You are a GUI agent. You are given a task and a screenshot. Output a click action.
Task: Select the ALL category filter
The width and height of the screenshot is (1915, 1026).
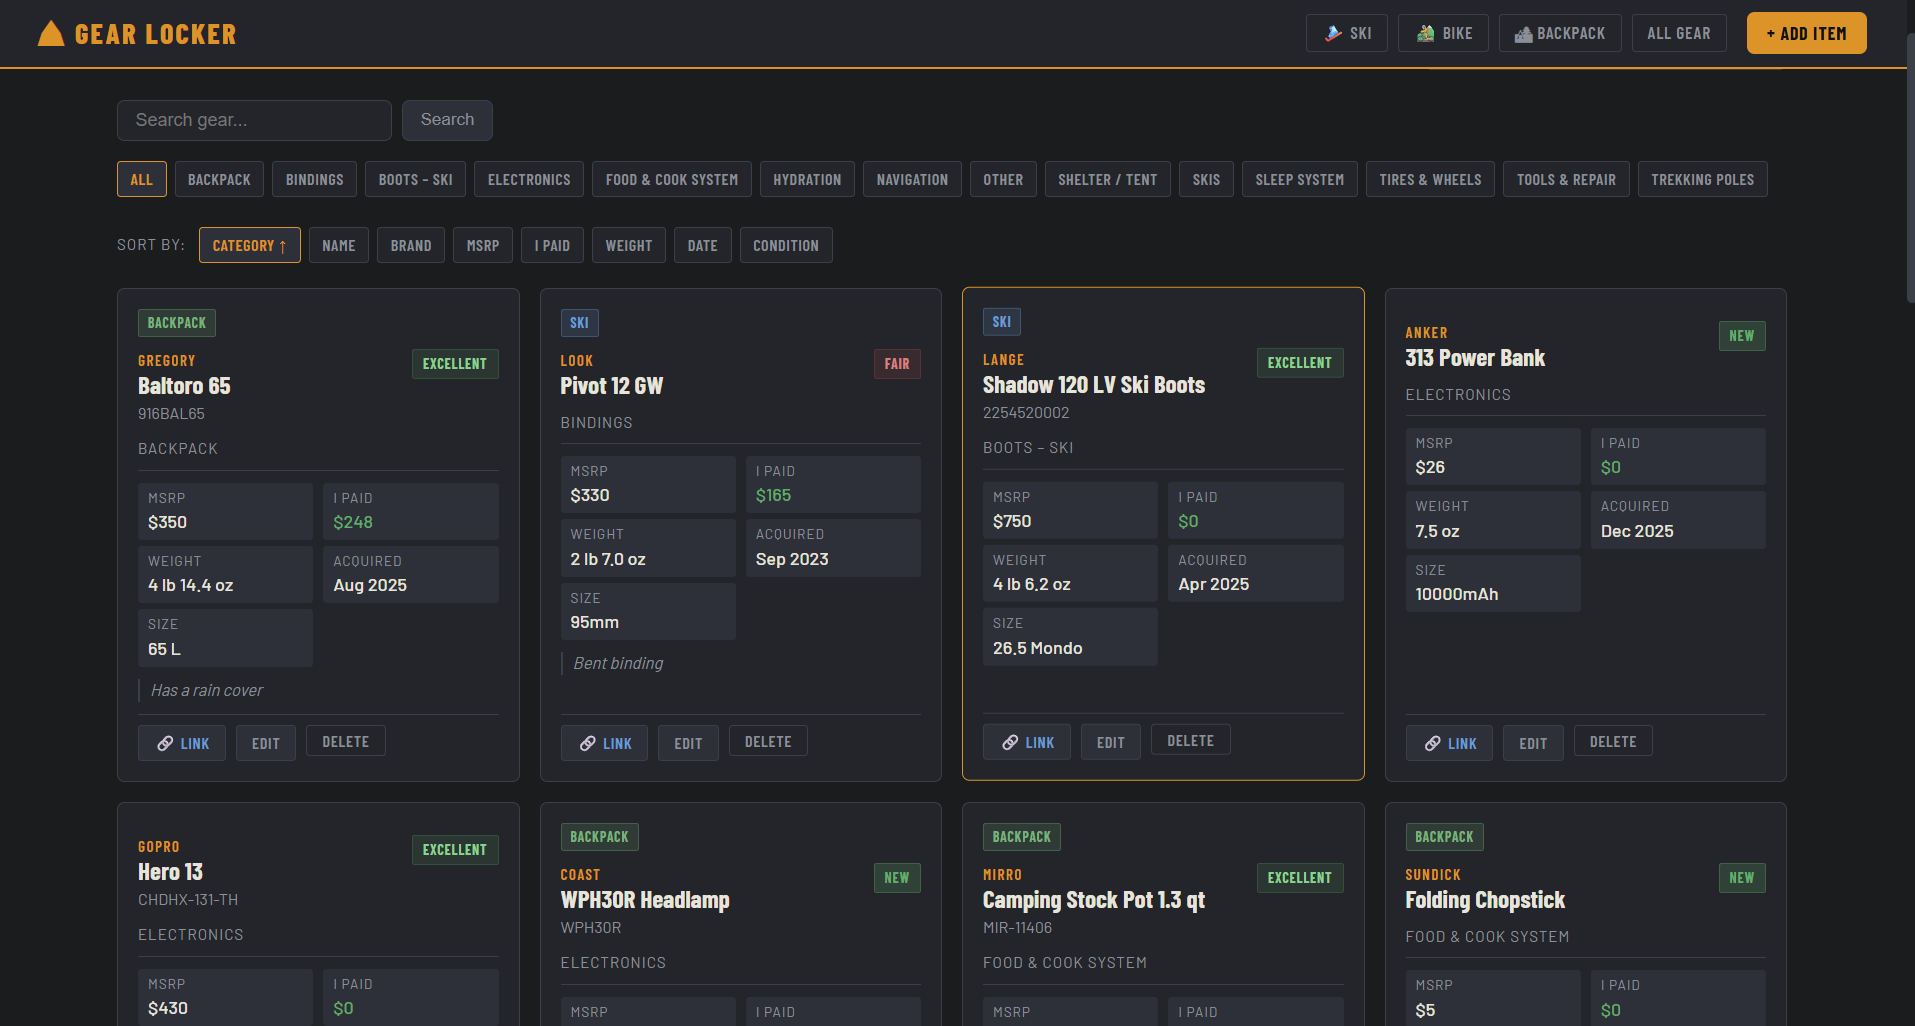coord(142,179)
